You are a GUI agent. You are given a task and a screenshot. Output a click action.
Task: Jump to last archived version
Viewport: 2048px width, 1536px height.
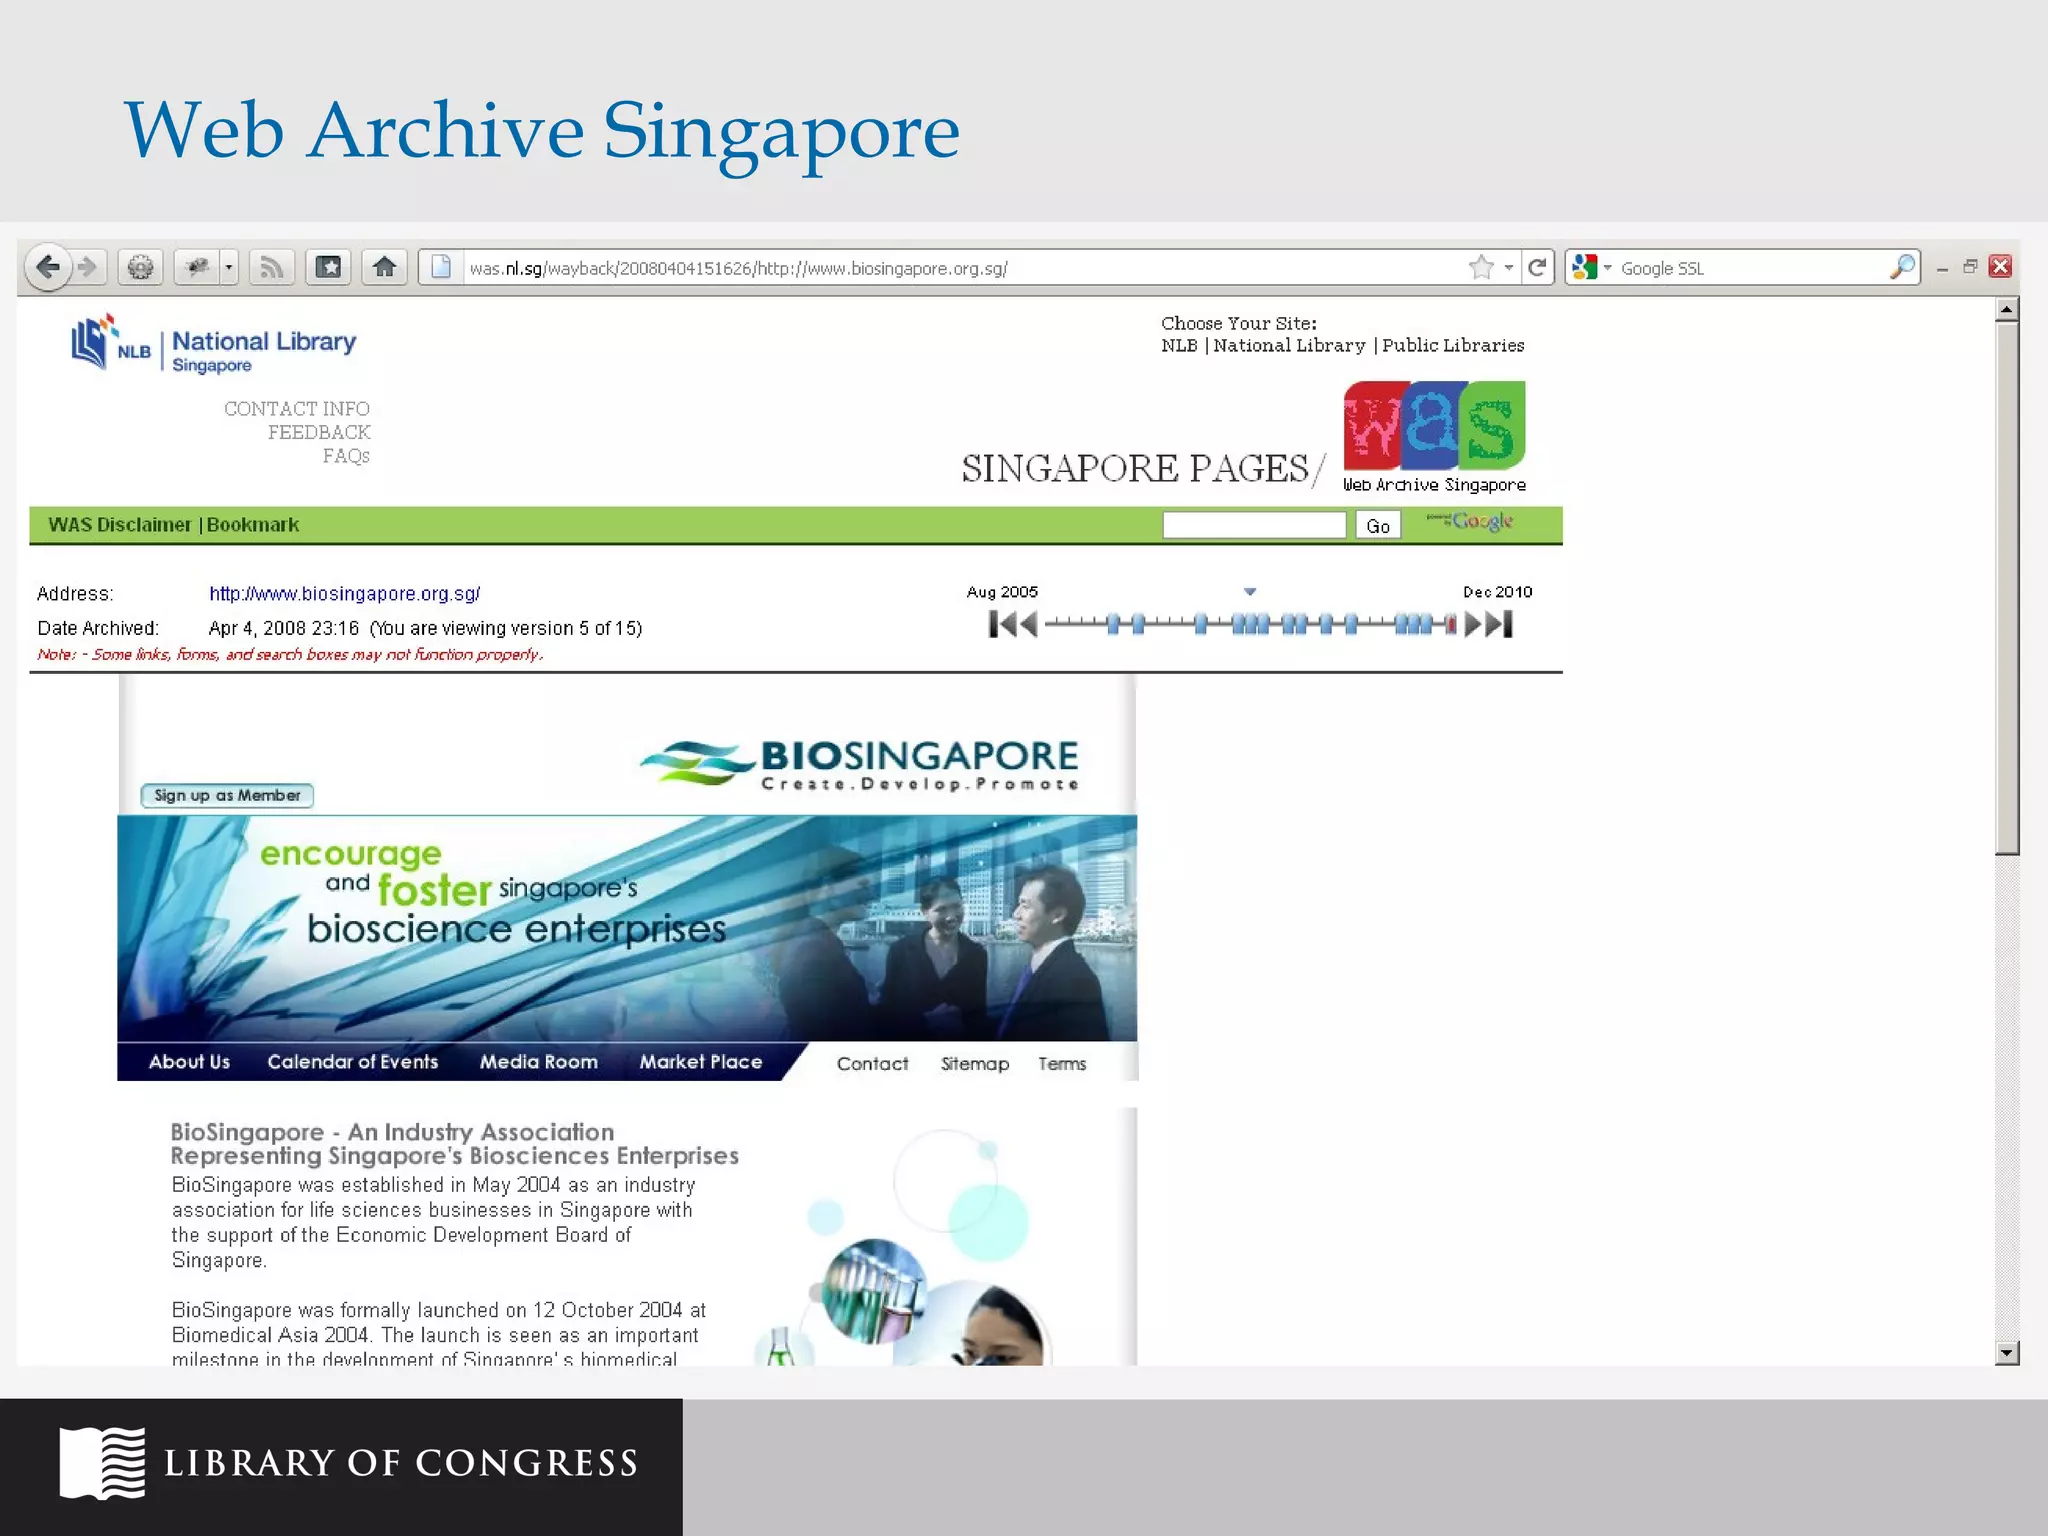point(1499,625)
